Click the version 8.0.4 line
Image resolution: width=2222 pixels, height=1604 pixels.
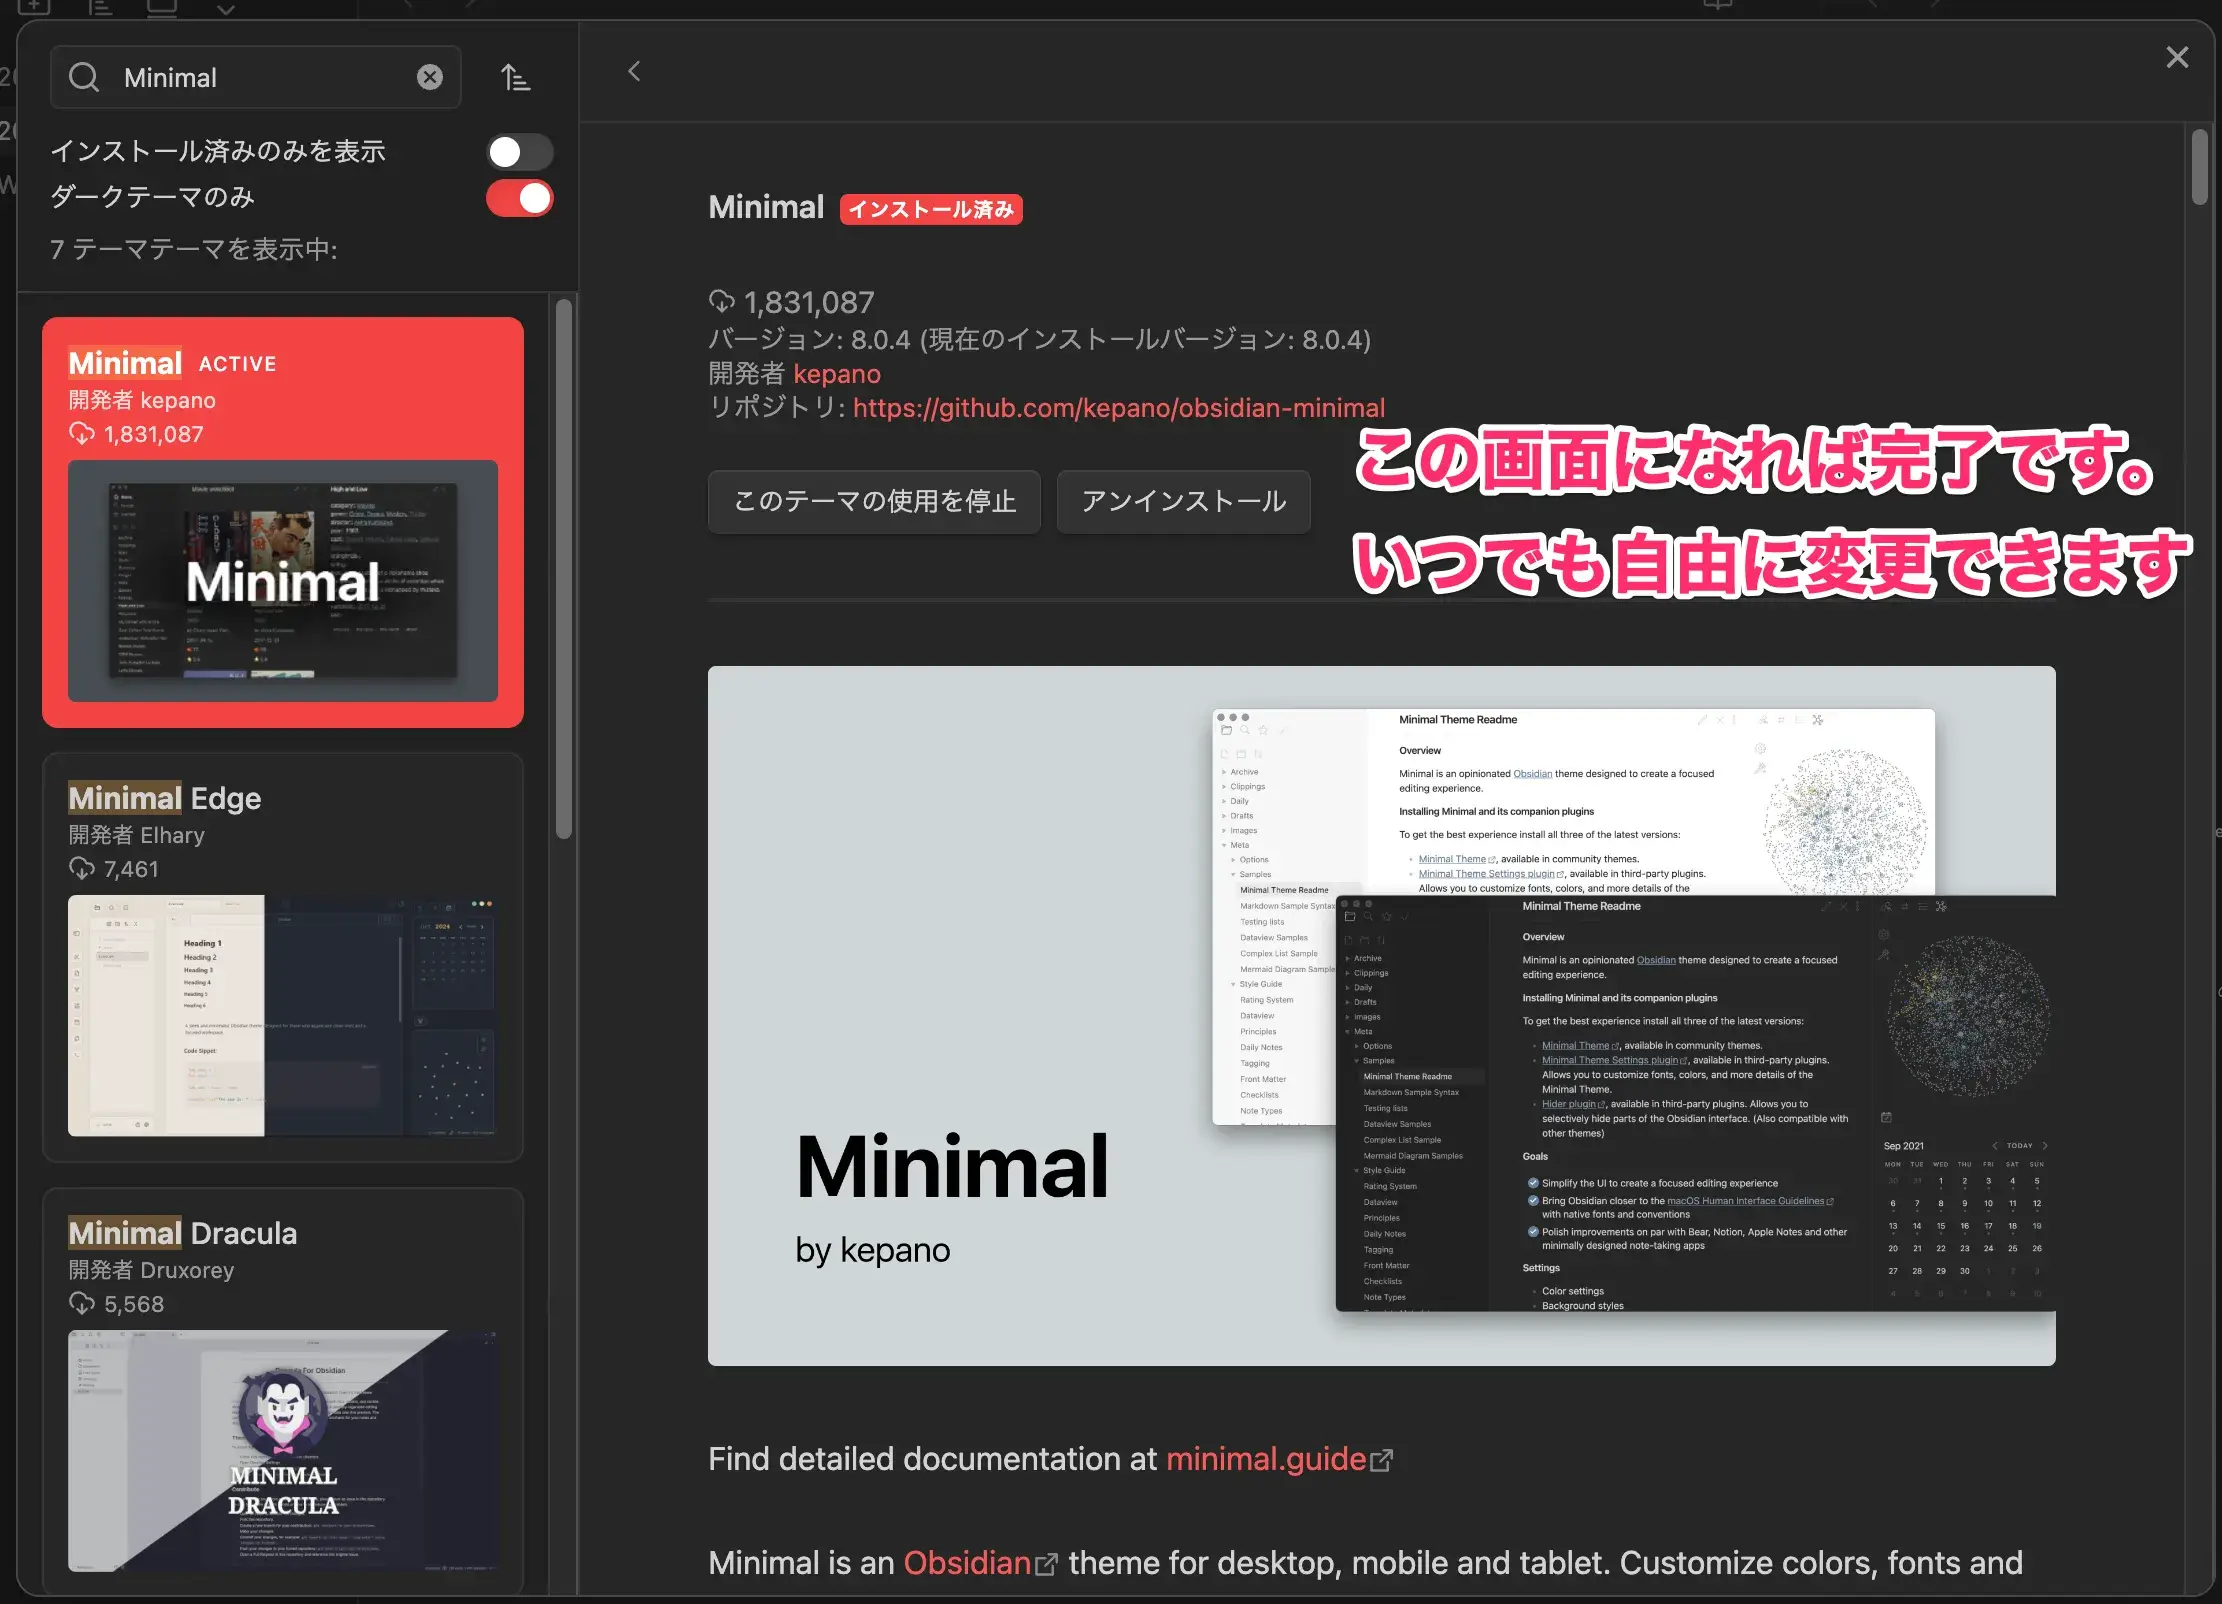[1040, 340]
